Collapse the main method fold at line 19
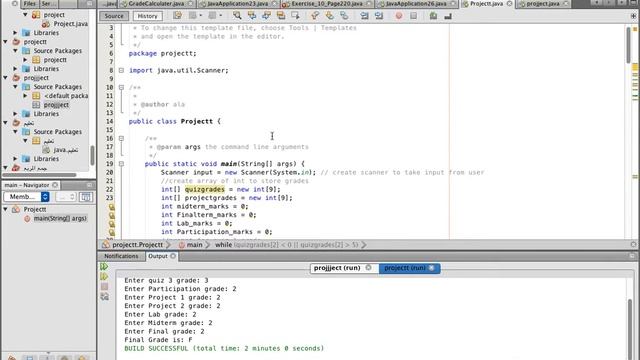 point(121,164)
